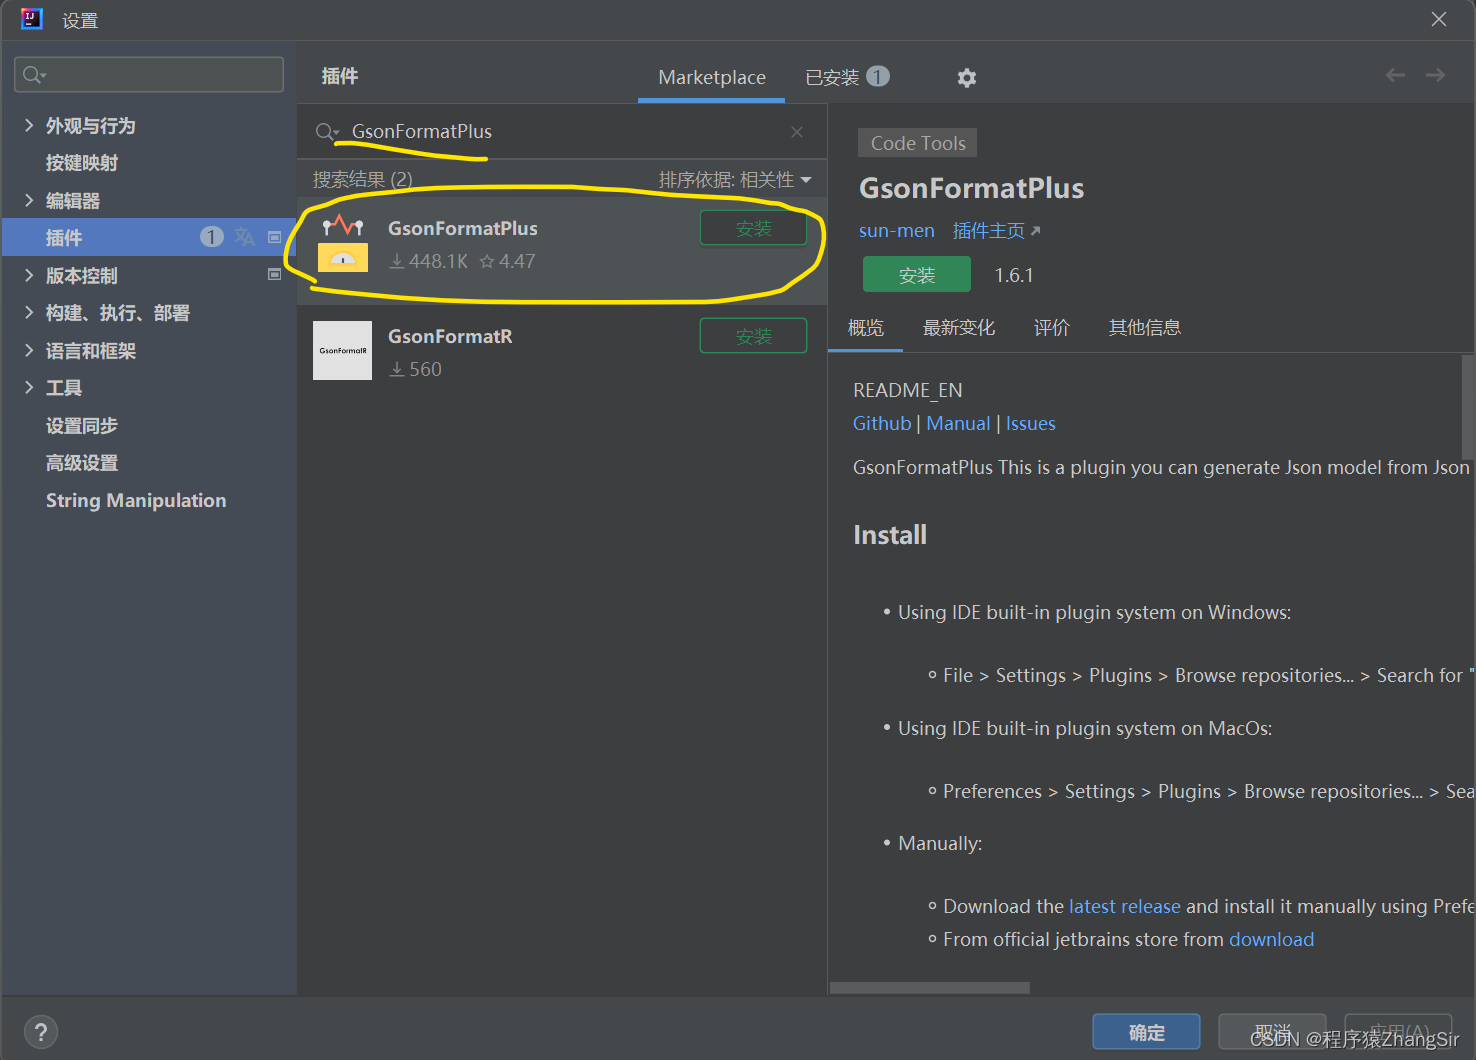This screenshot has height=1060, width=1476.
Task: Click the update count badge on 插件
Action: 211,237
